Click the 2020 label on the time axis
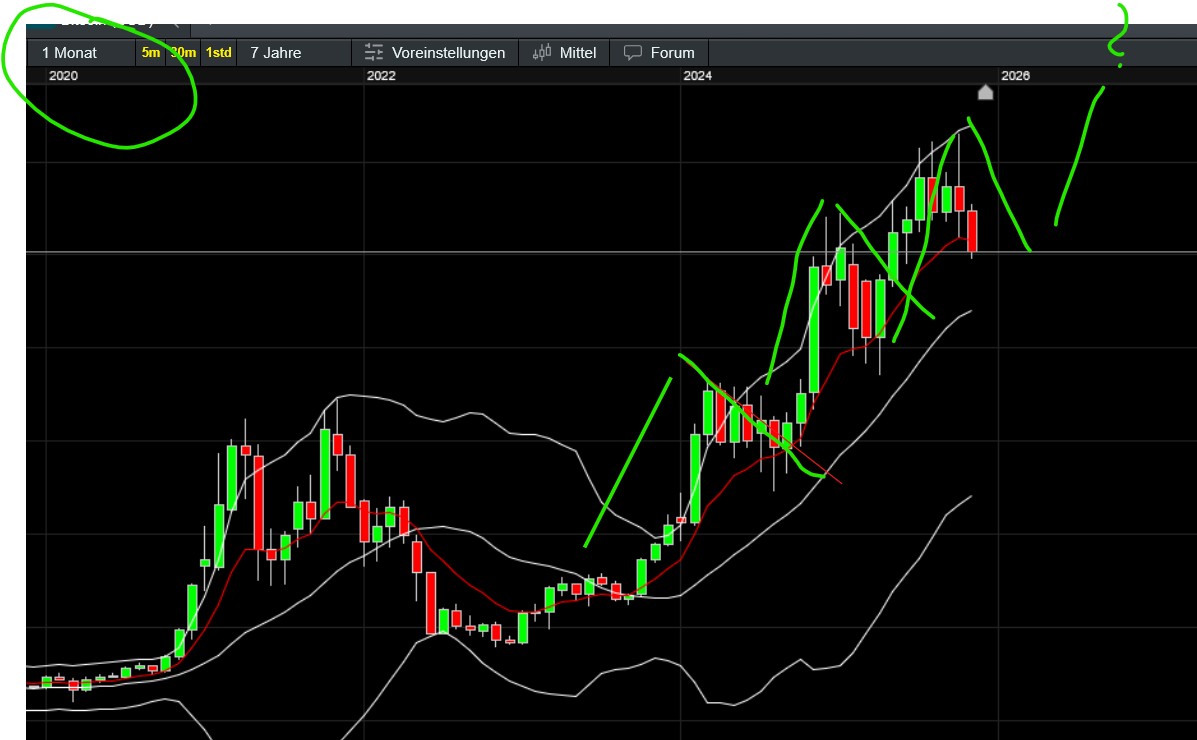 tap(63, 76)
